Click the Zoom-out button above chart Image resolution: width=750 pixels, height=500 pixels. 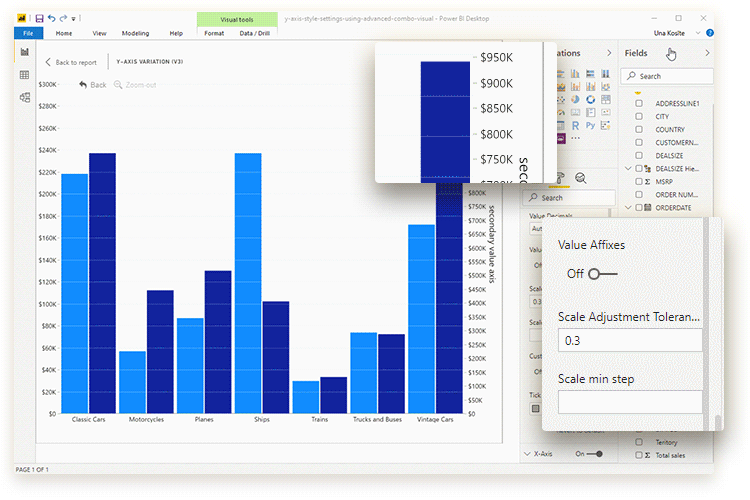click(x=135, y=85)
